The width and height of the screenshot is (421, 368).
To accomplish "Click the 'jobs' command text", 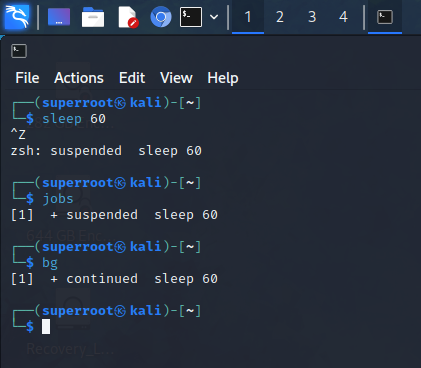I will tap(58, 199).
